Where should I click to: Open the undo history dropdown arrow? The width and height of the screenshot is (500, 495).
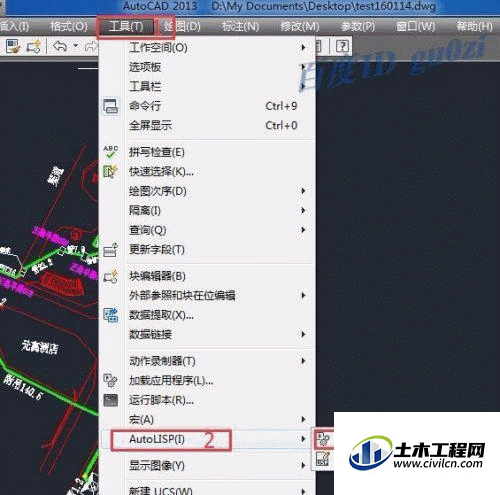76,46
